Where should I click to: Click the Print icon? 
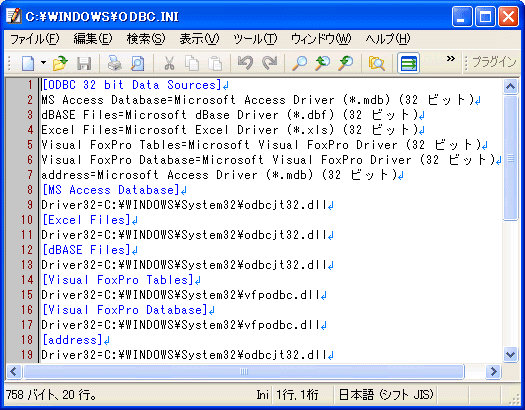[115, 63]
